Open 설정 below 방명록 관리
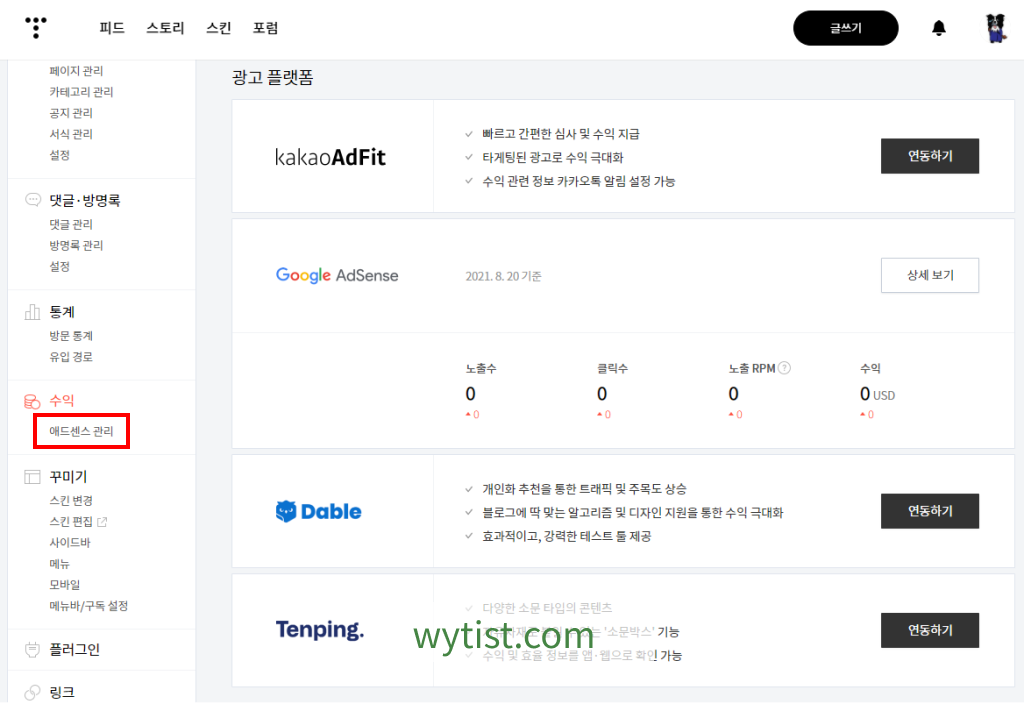1024x703 pixels. pos(59,267)
